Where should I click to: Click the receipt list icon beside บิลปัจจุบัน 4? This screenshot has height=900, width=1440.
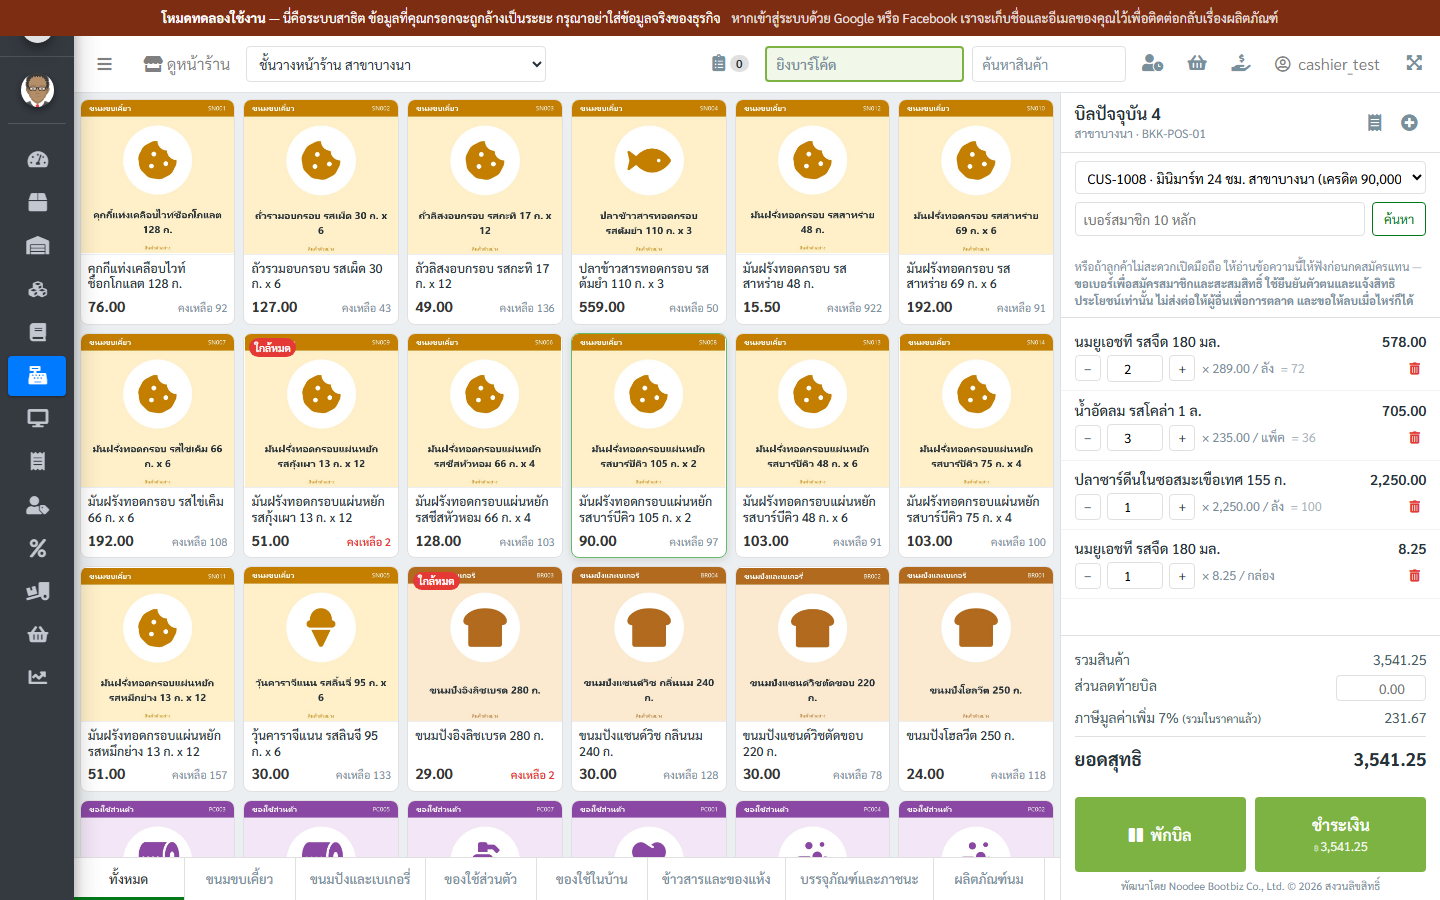pyautogui.click(x=1375, y=122)
